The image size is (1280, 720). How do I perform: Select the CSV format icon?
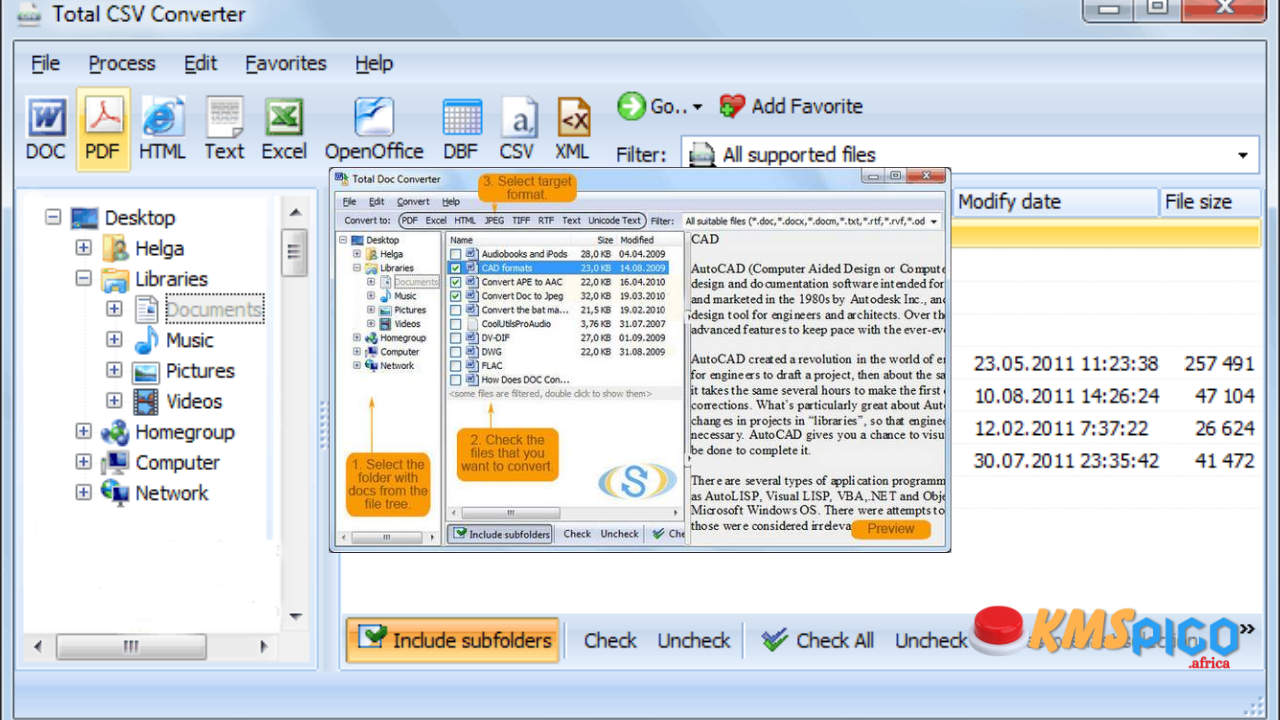(x=517, y=129)
